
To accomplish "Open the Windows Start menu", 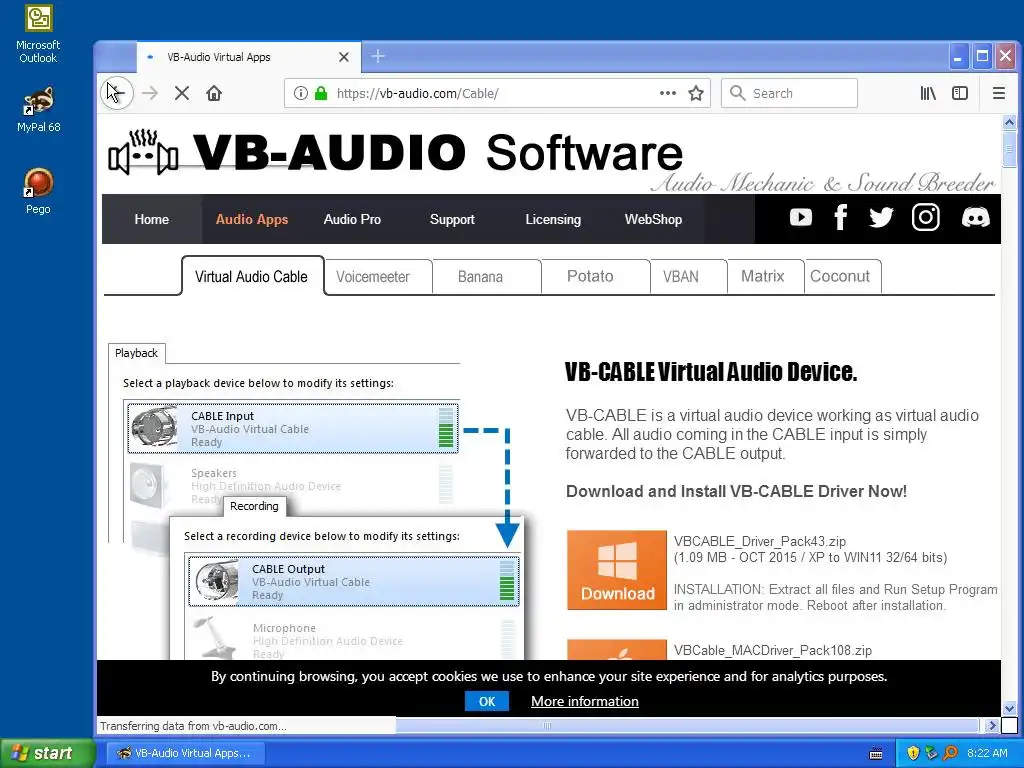I will click(48, 753).
